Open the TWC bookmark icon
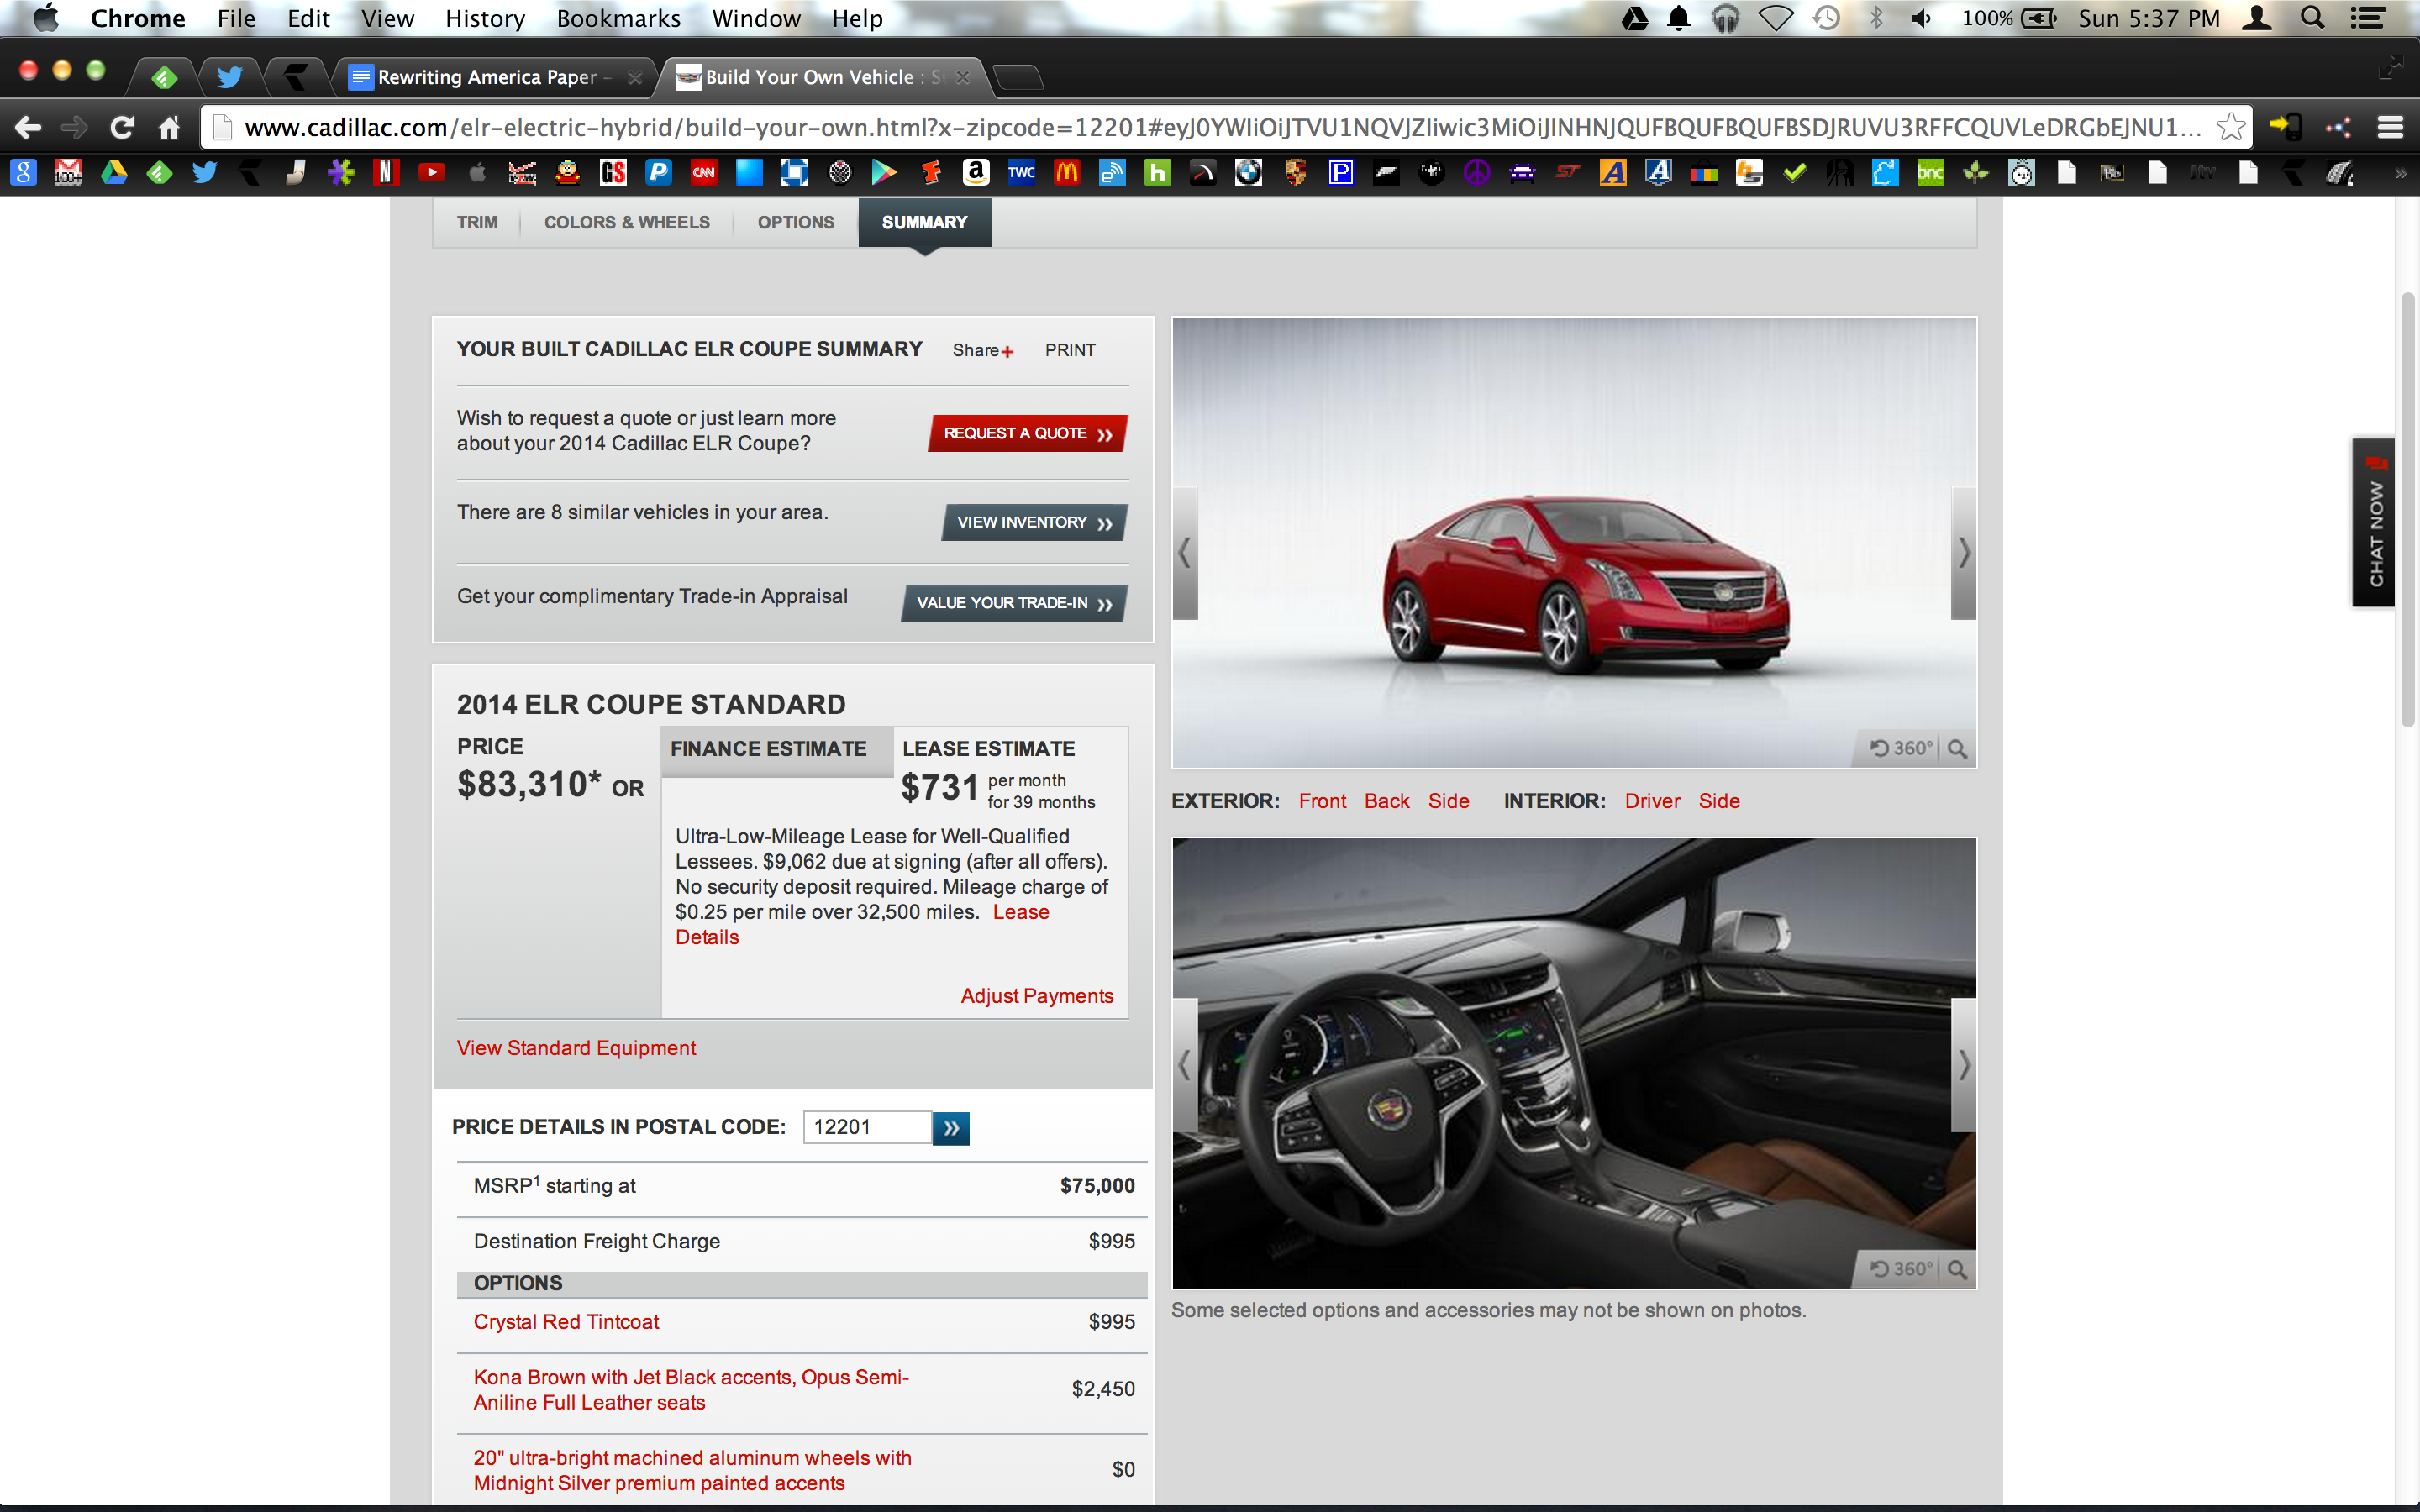Viewport: 2420px width, 1512px height. click(x=1021, y=173)
